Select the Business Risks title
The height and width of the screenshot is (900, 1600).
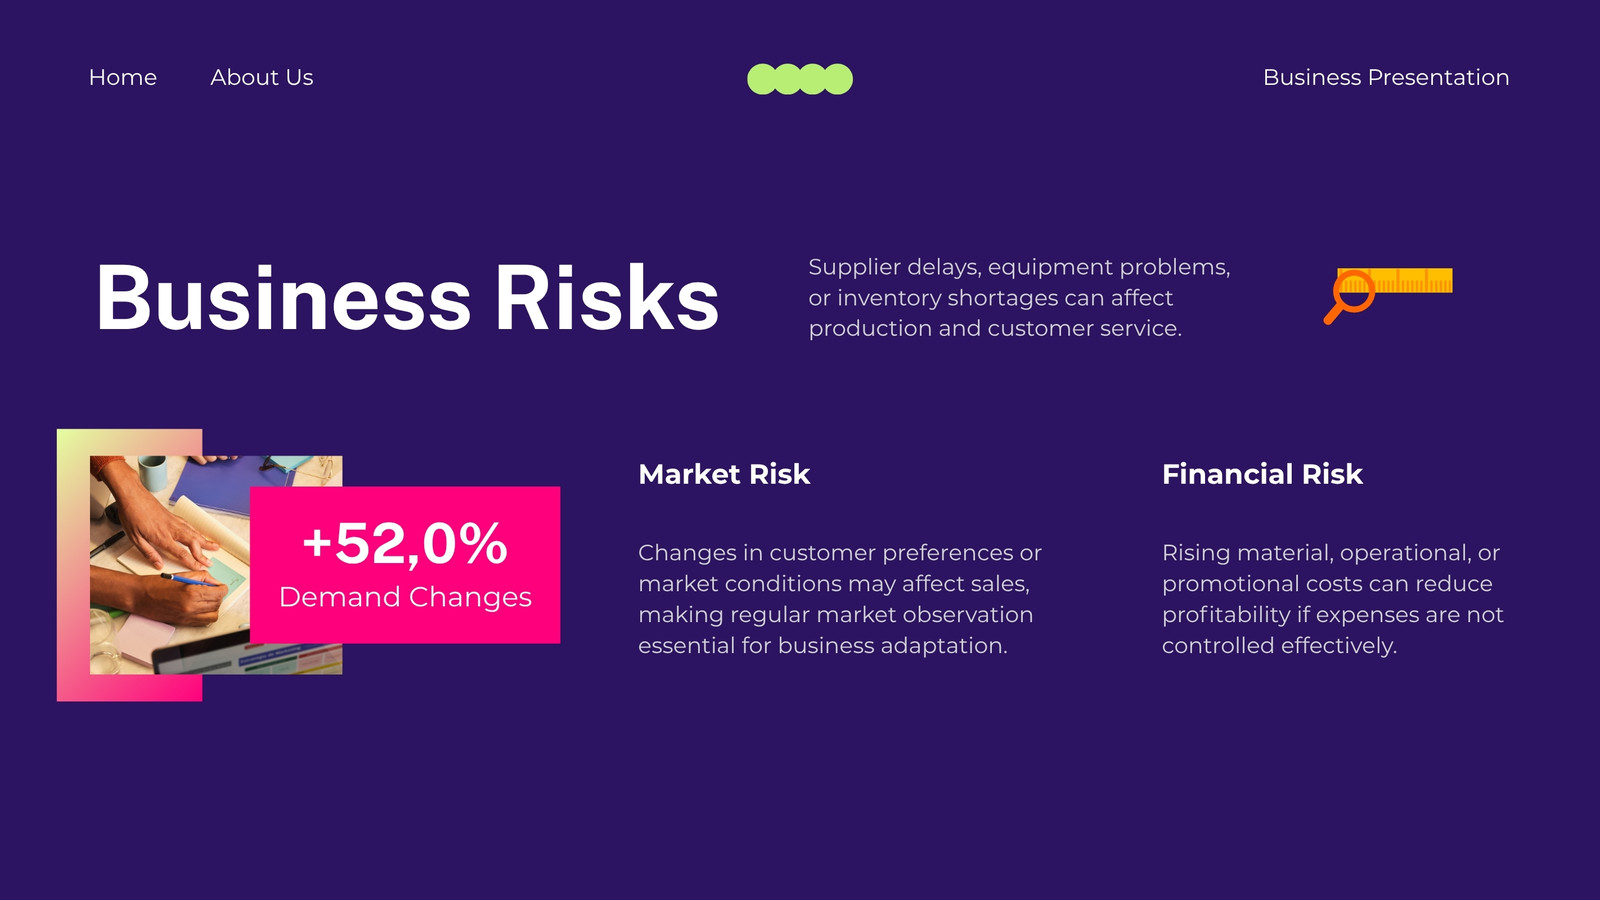click(407, 298)
